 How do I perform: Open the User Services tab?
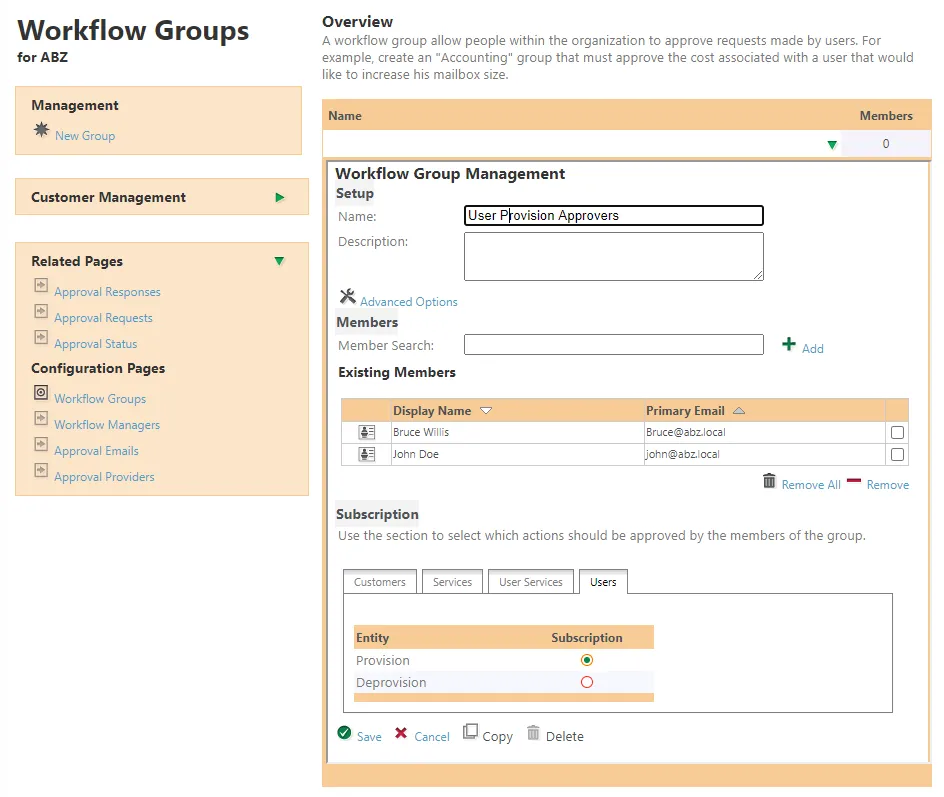(531, 582)
